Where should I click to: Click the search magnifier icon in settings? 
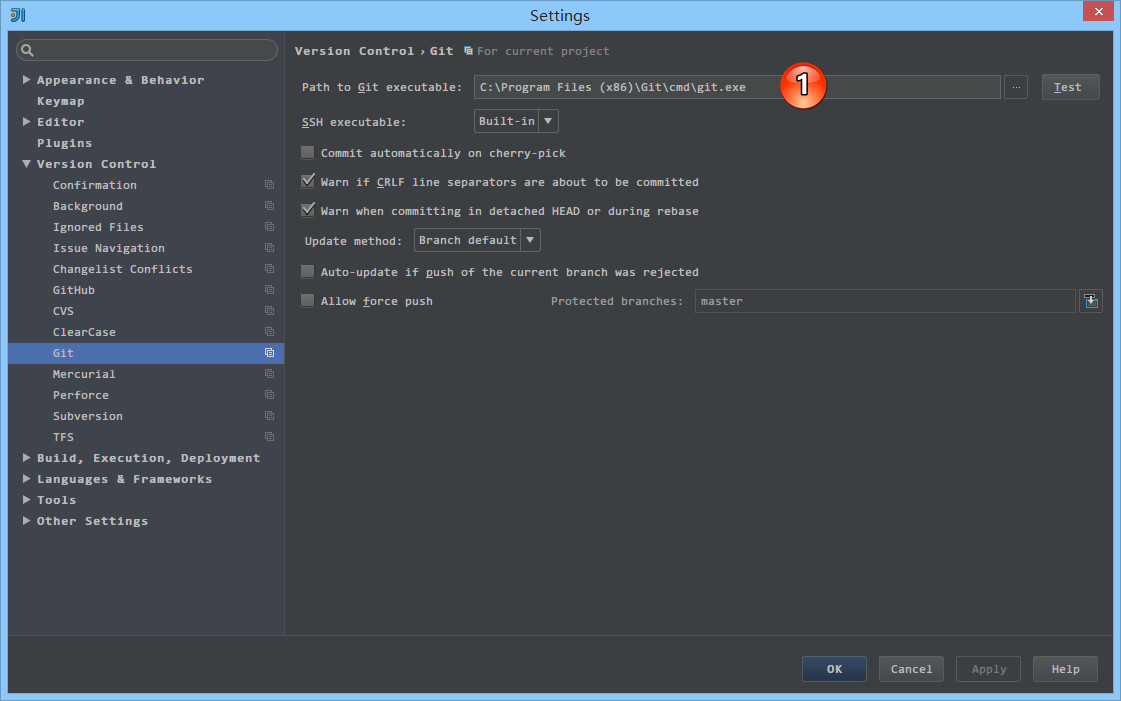coord(28,50)
